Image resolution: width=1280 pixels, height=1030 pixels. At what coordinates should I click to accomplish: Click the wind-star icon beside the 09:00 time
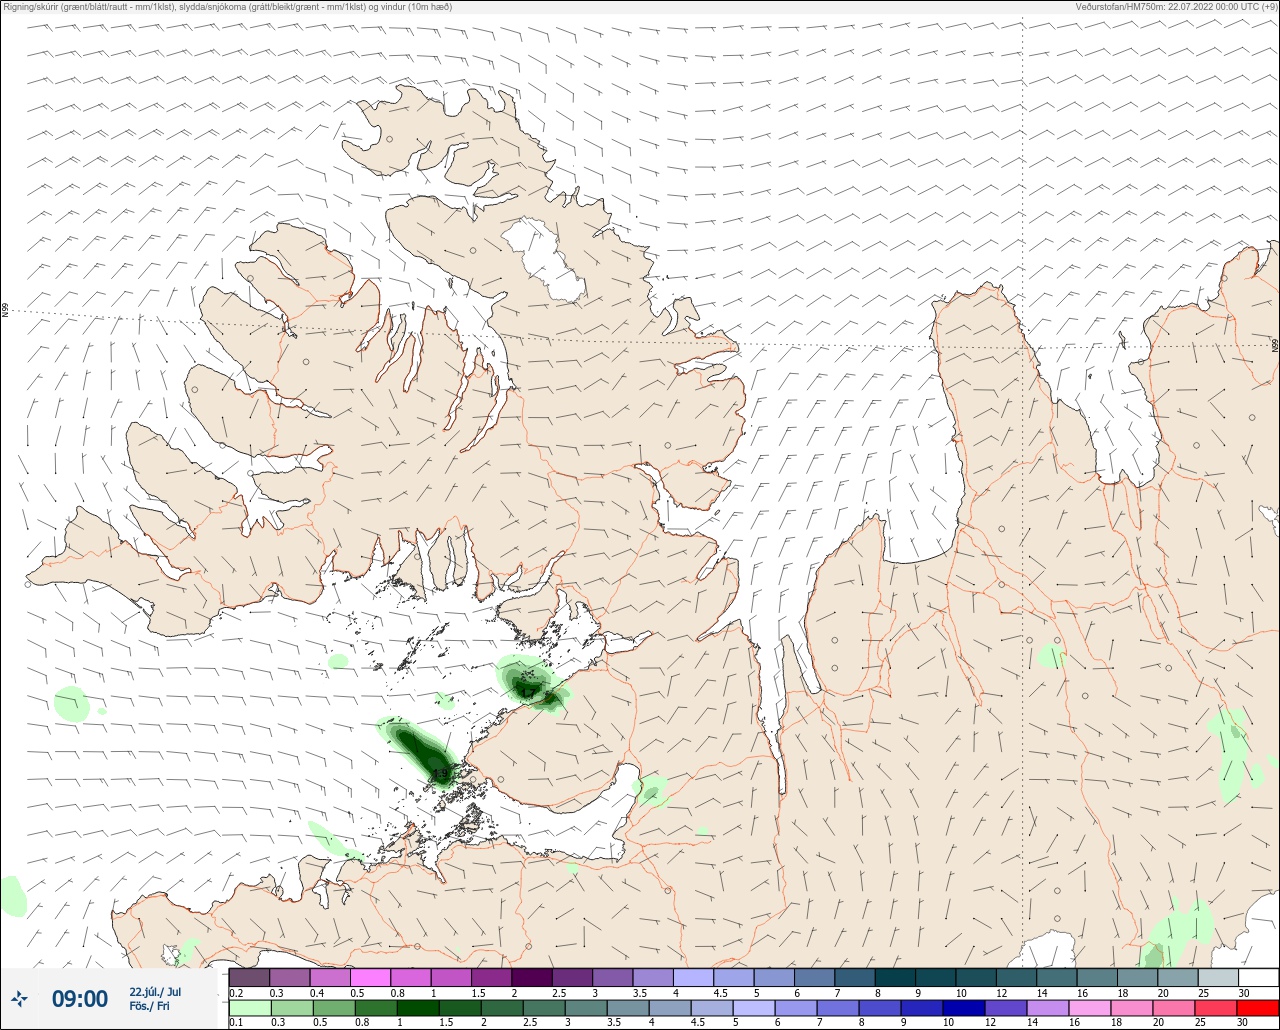click(19, 999)
